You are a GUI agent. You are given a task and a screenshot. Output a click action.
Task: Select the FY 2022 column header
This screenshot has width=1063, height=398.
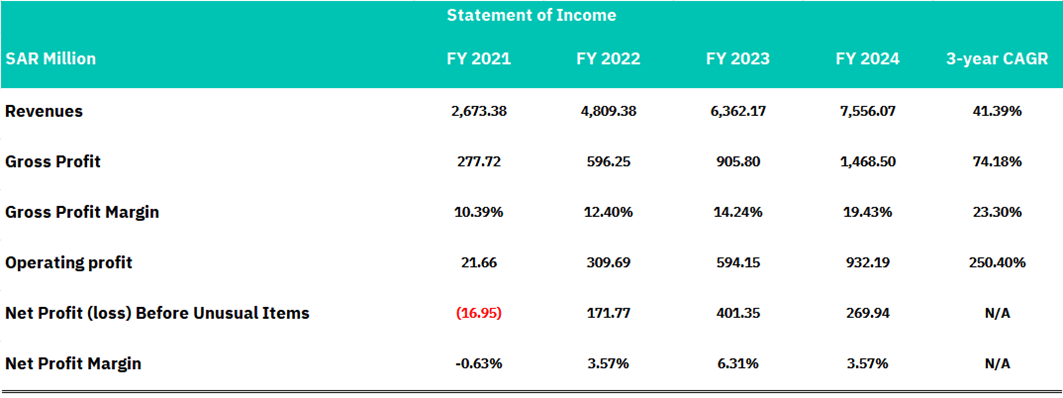pyautogui.click(x=608, y=59)
